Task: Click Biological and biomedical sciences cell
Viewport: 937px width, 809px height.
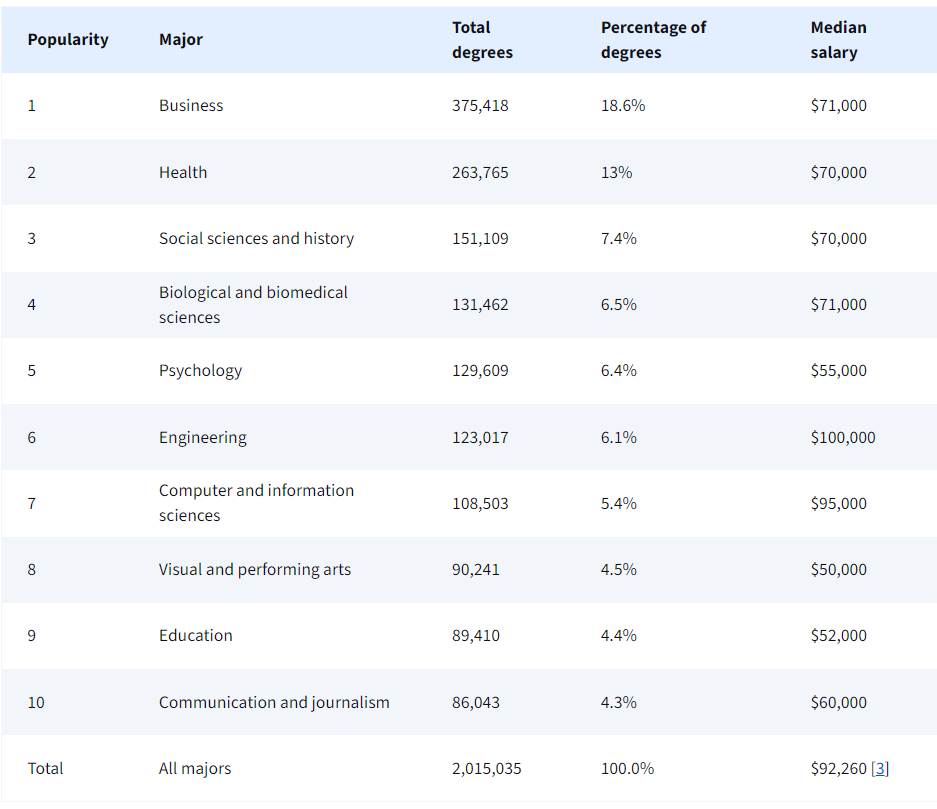Action: (x=253, y=305)
